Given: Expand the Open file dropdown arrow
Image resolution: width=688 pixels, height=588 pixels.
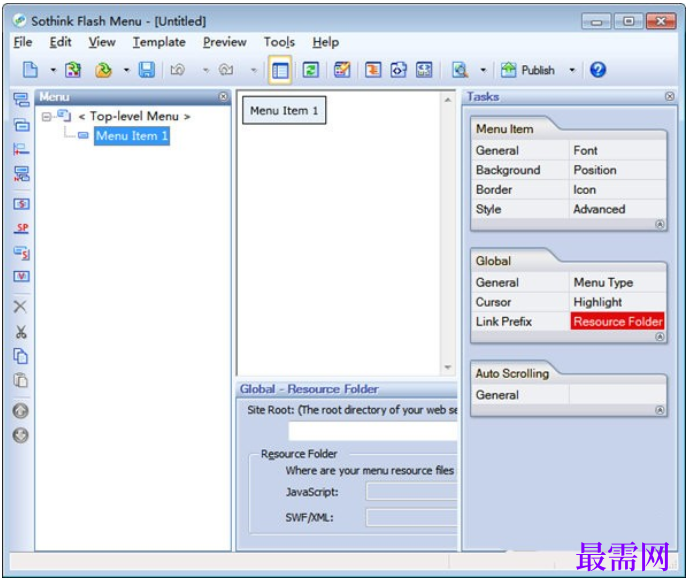Looking at the screenshot, I should 126,70.
